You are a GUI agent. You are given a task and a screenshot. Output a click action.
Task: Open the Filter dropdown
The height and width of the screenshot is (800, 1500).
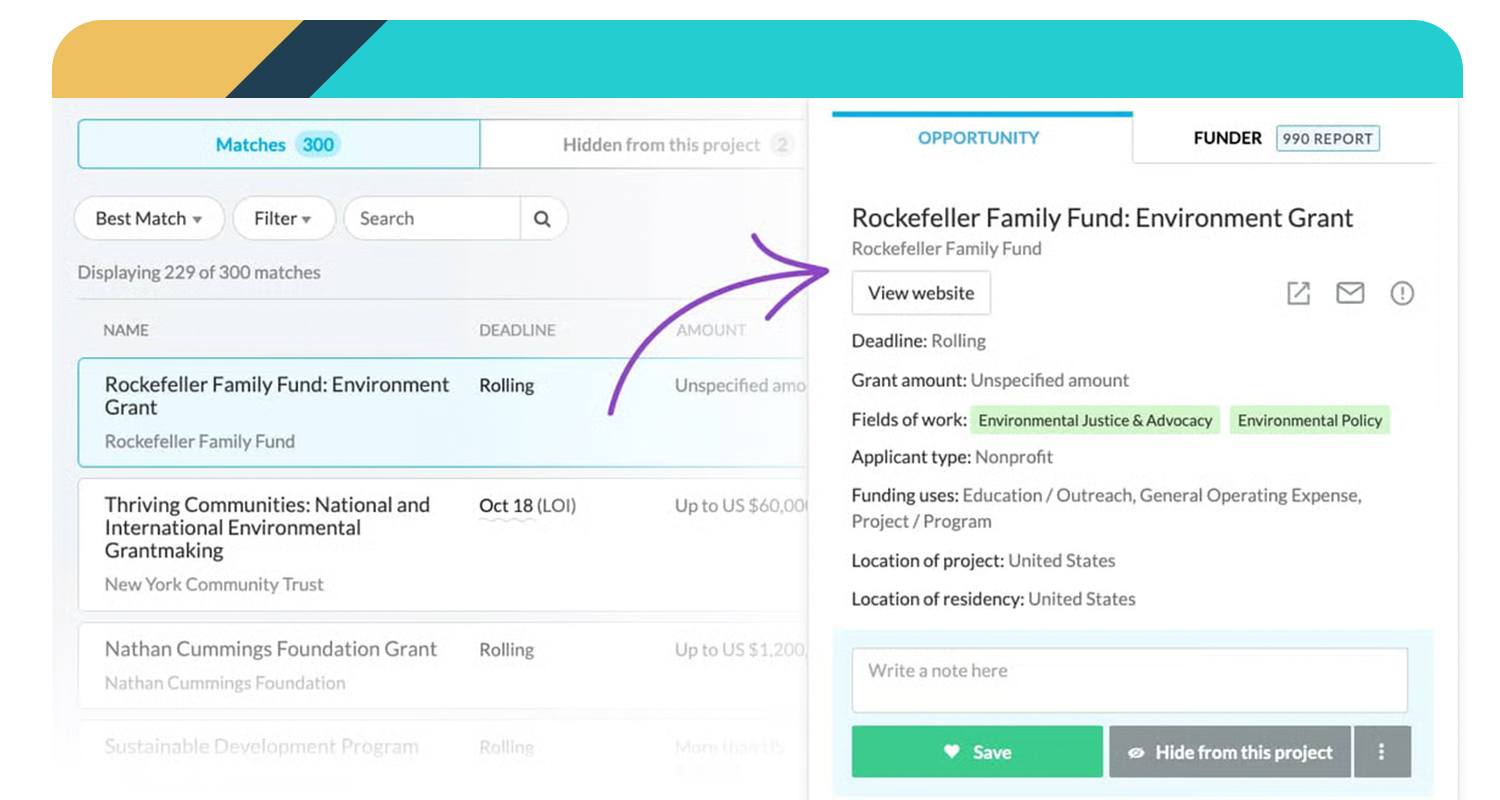[283, 219]
